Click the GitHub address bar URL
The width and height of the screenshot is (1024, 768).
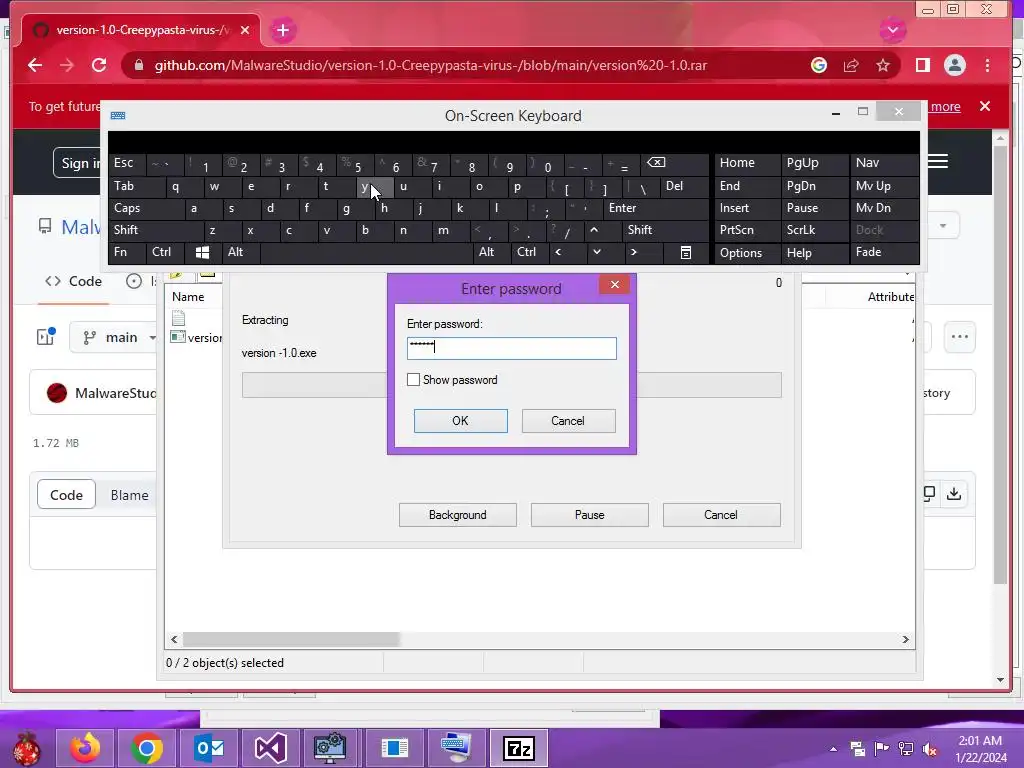pyautogui.click(x=430, y=65)
